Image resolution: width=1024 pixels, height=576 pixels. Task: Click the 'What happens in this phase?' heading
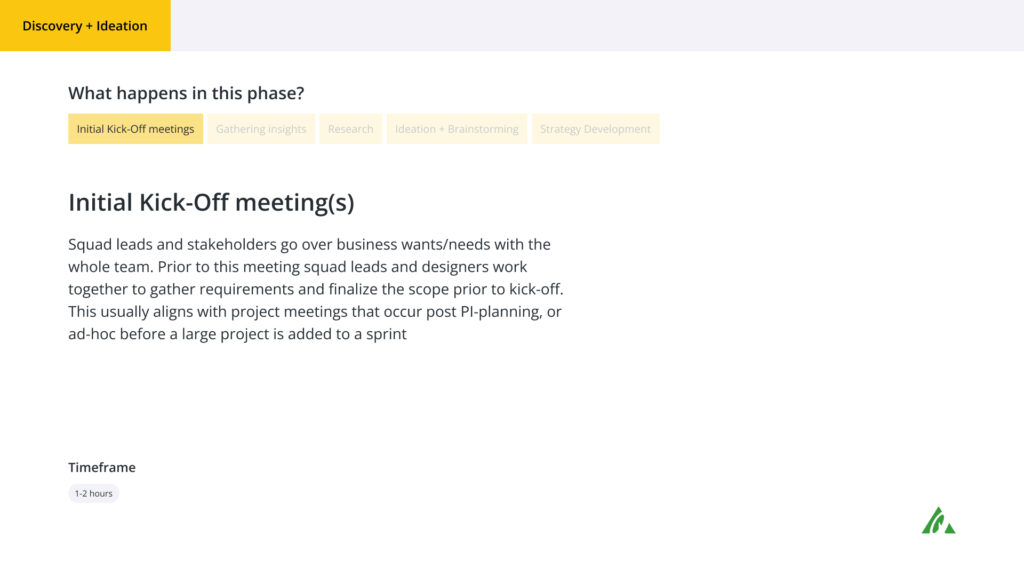coord(186,93)
